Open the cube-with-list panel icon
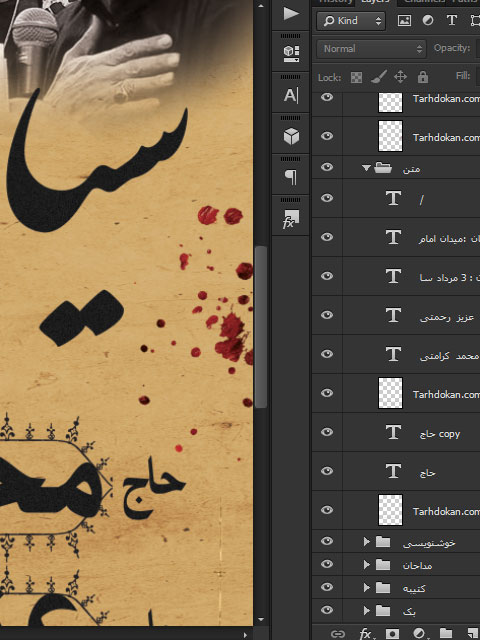The height and width of the screenshot is (640, 480). coord(291,53)
